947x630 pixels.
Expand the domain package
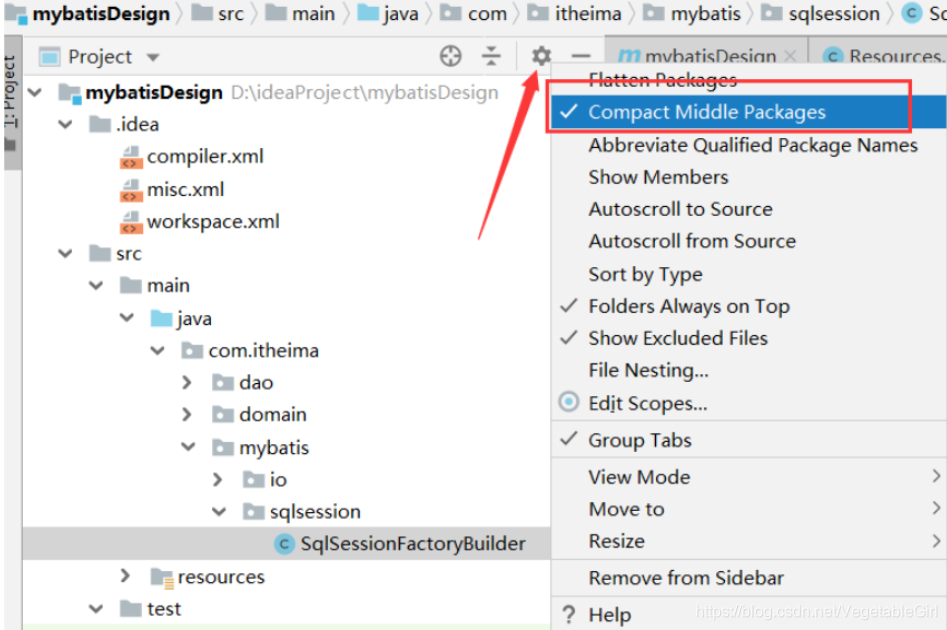point(187,414)
